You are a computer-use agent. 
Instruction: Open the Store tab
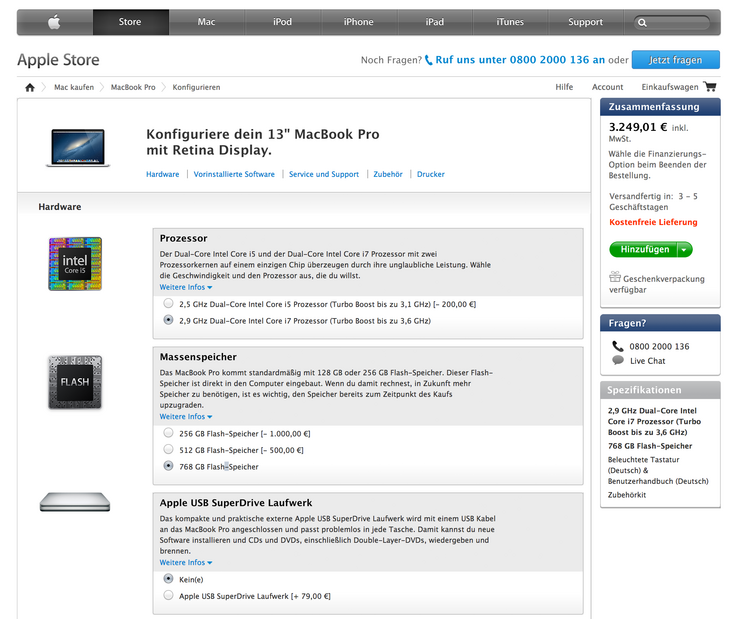coord(130,22)
